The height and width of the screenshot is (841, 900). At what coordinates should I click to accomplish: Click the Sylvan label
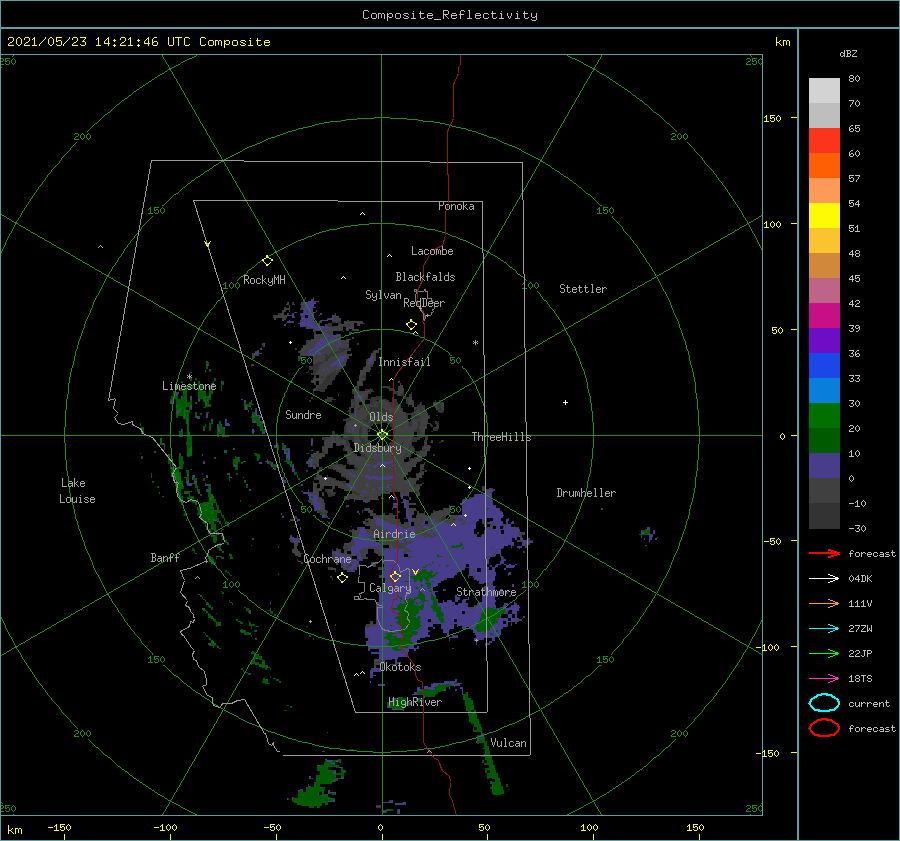(383, 295)
